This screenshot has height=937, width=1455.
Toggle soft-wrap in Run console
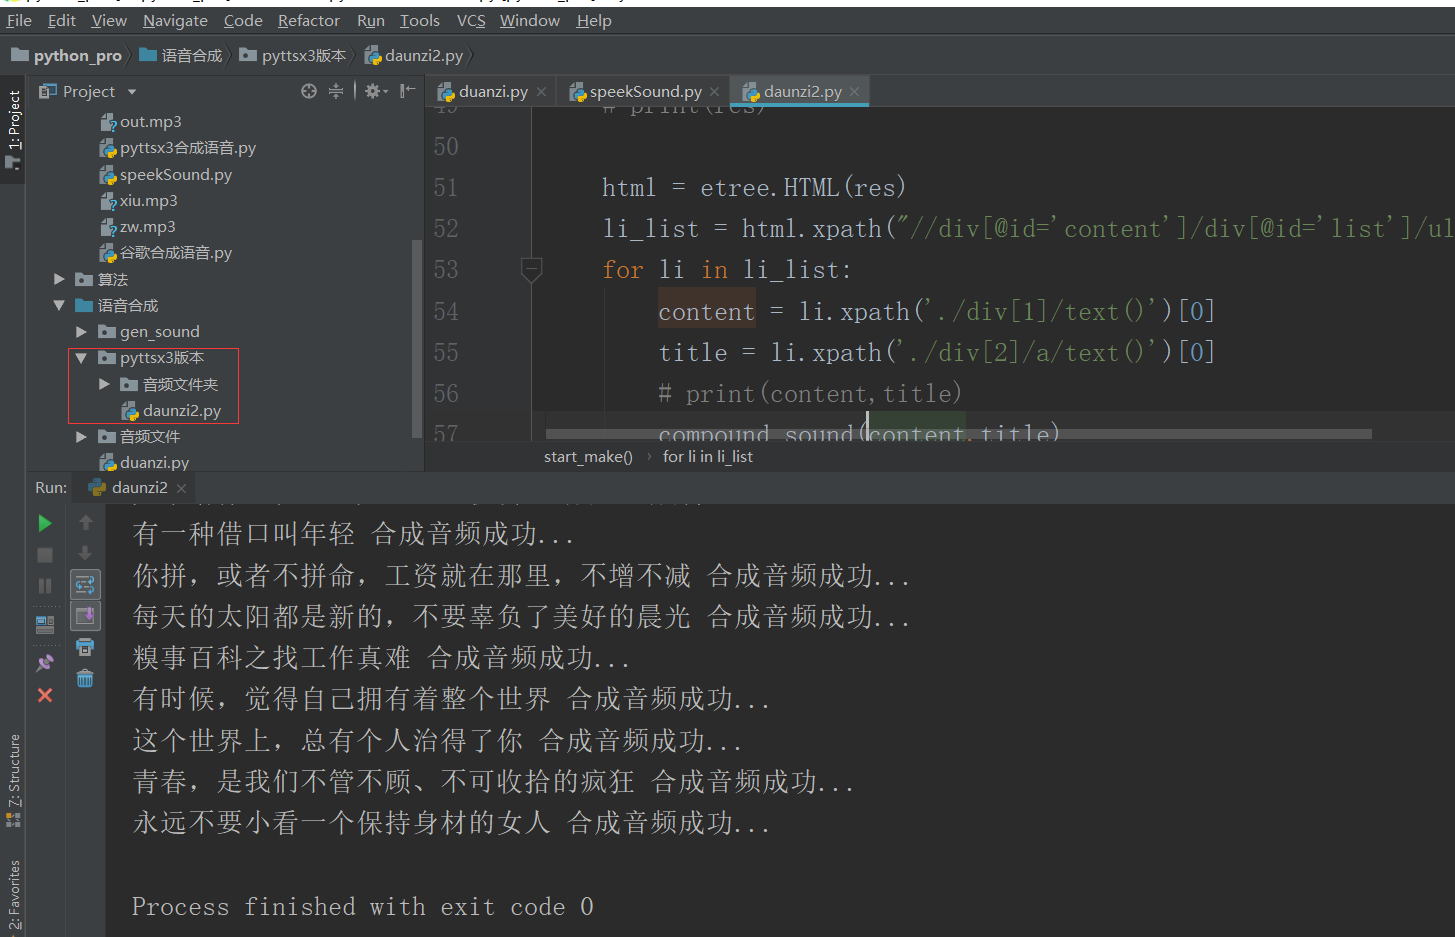(x=85, y=584)
